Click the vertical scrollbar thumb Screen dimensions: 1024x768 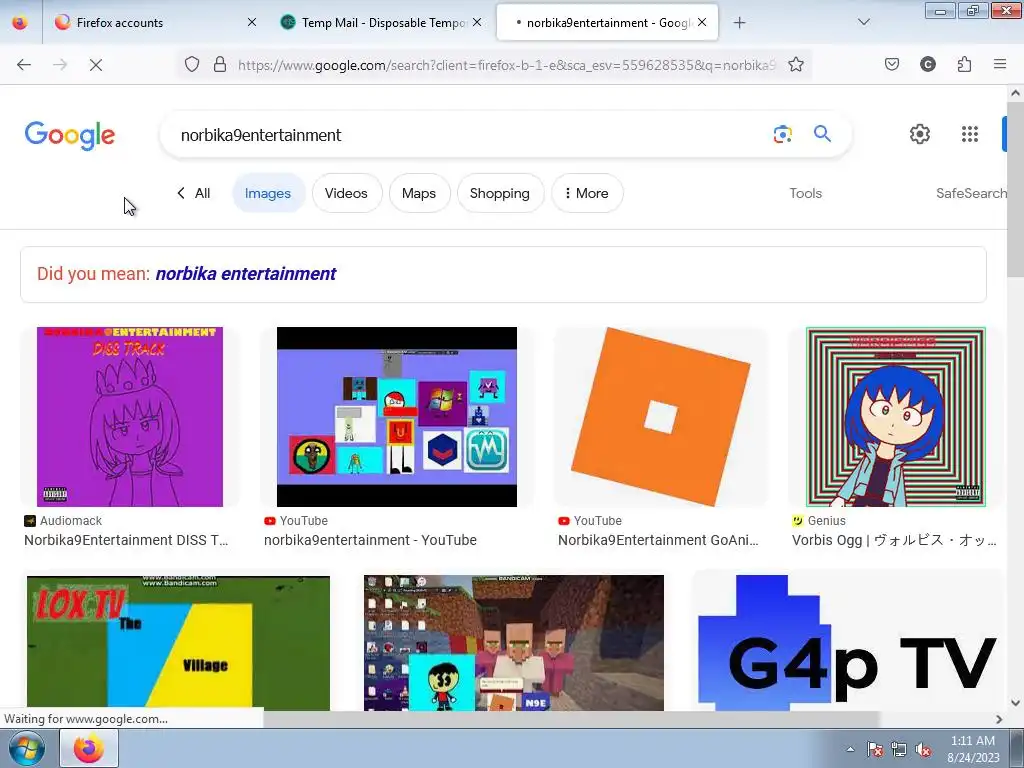coord(1015,189)
